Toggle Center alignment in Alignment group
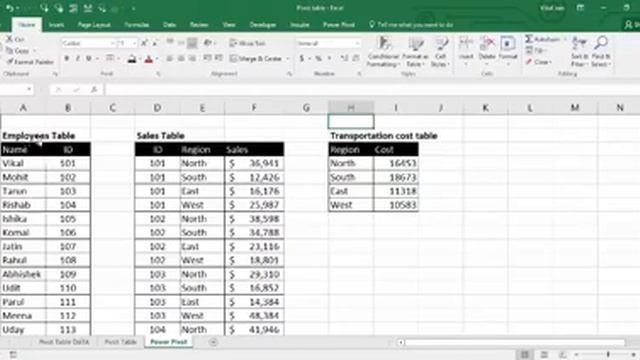Viewport: 640px width, 360px height. (181, 59)
